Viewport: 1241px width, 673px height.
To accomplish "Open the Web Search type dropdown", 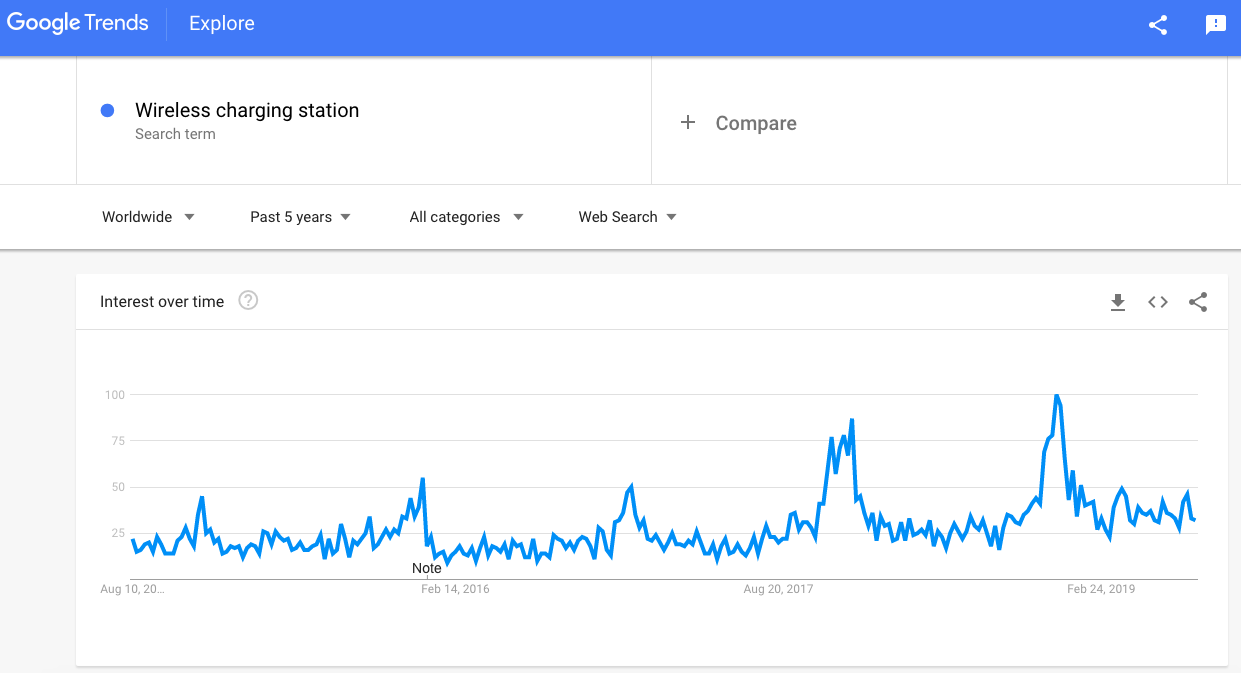I will coord(627,217).
